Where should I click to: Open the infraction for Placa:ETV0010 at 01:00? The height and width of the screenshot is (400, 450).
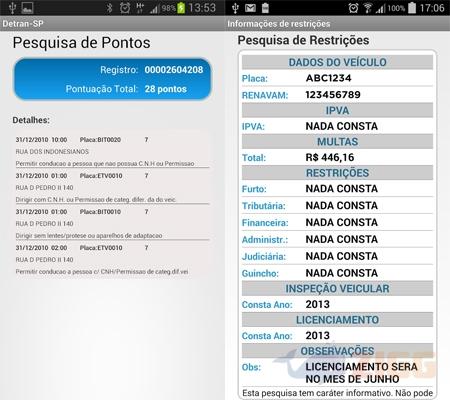tap(112, 188)
